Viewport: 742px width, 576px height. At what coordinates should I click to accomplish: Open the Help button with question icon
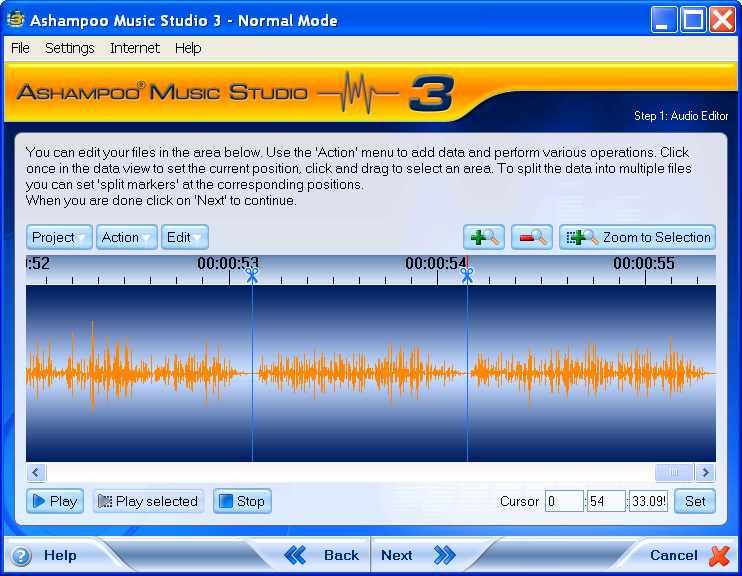[45, 555]
